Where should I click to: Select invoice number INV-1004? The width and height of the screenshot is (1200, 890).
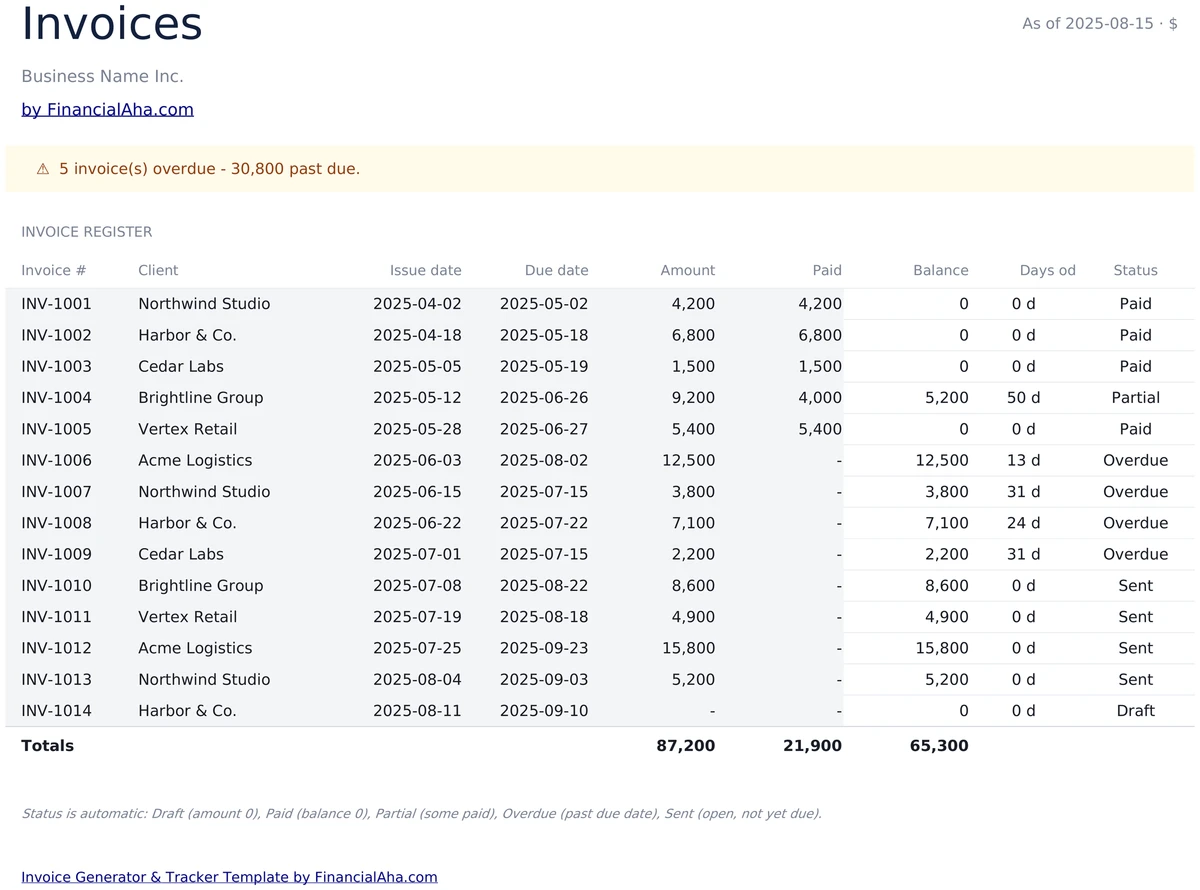tap(56, 398)
